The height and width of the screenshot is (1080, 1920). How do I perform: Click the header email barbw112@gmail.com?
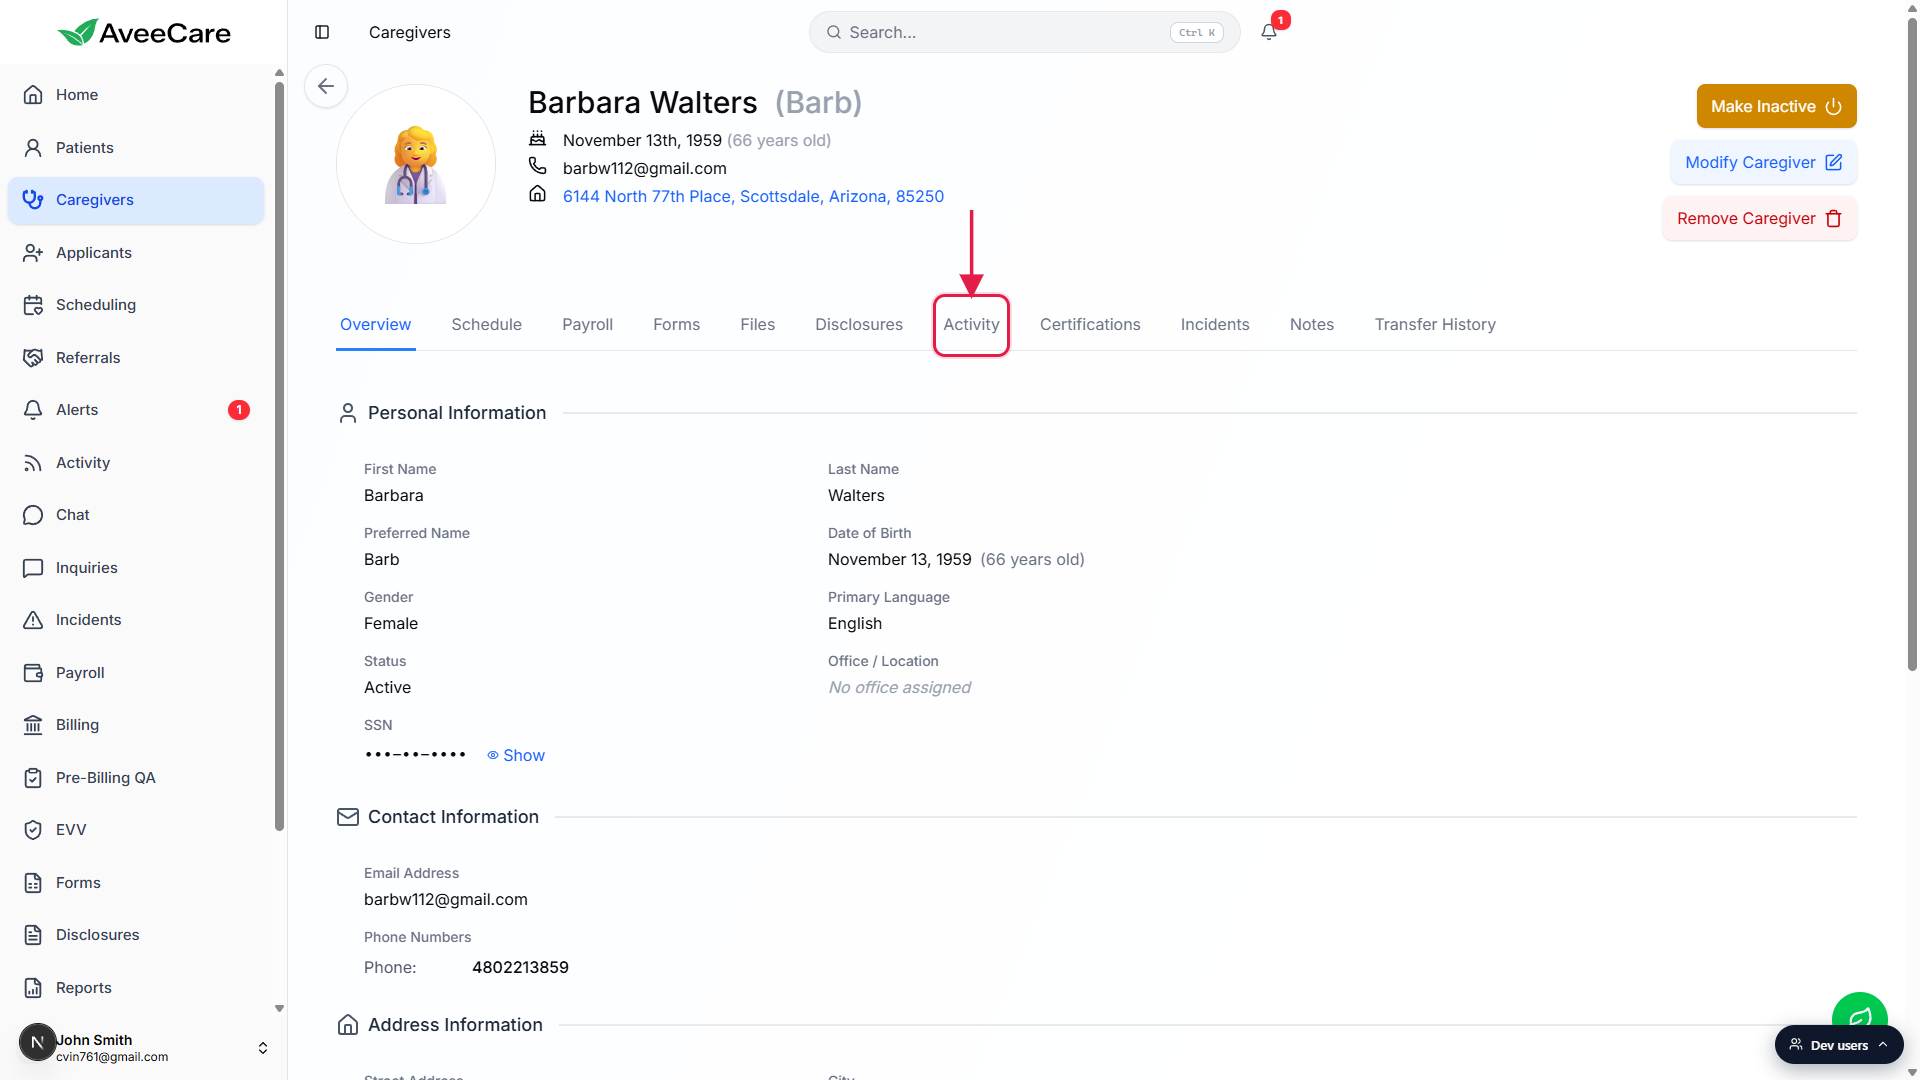click(x=645, y=169)
